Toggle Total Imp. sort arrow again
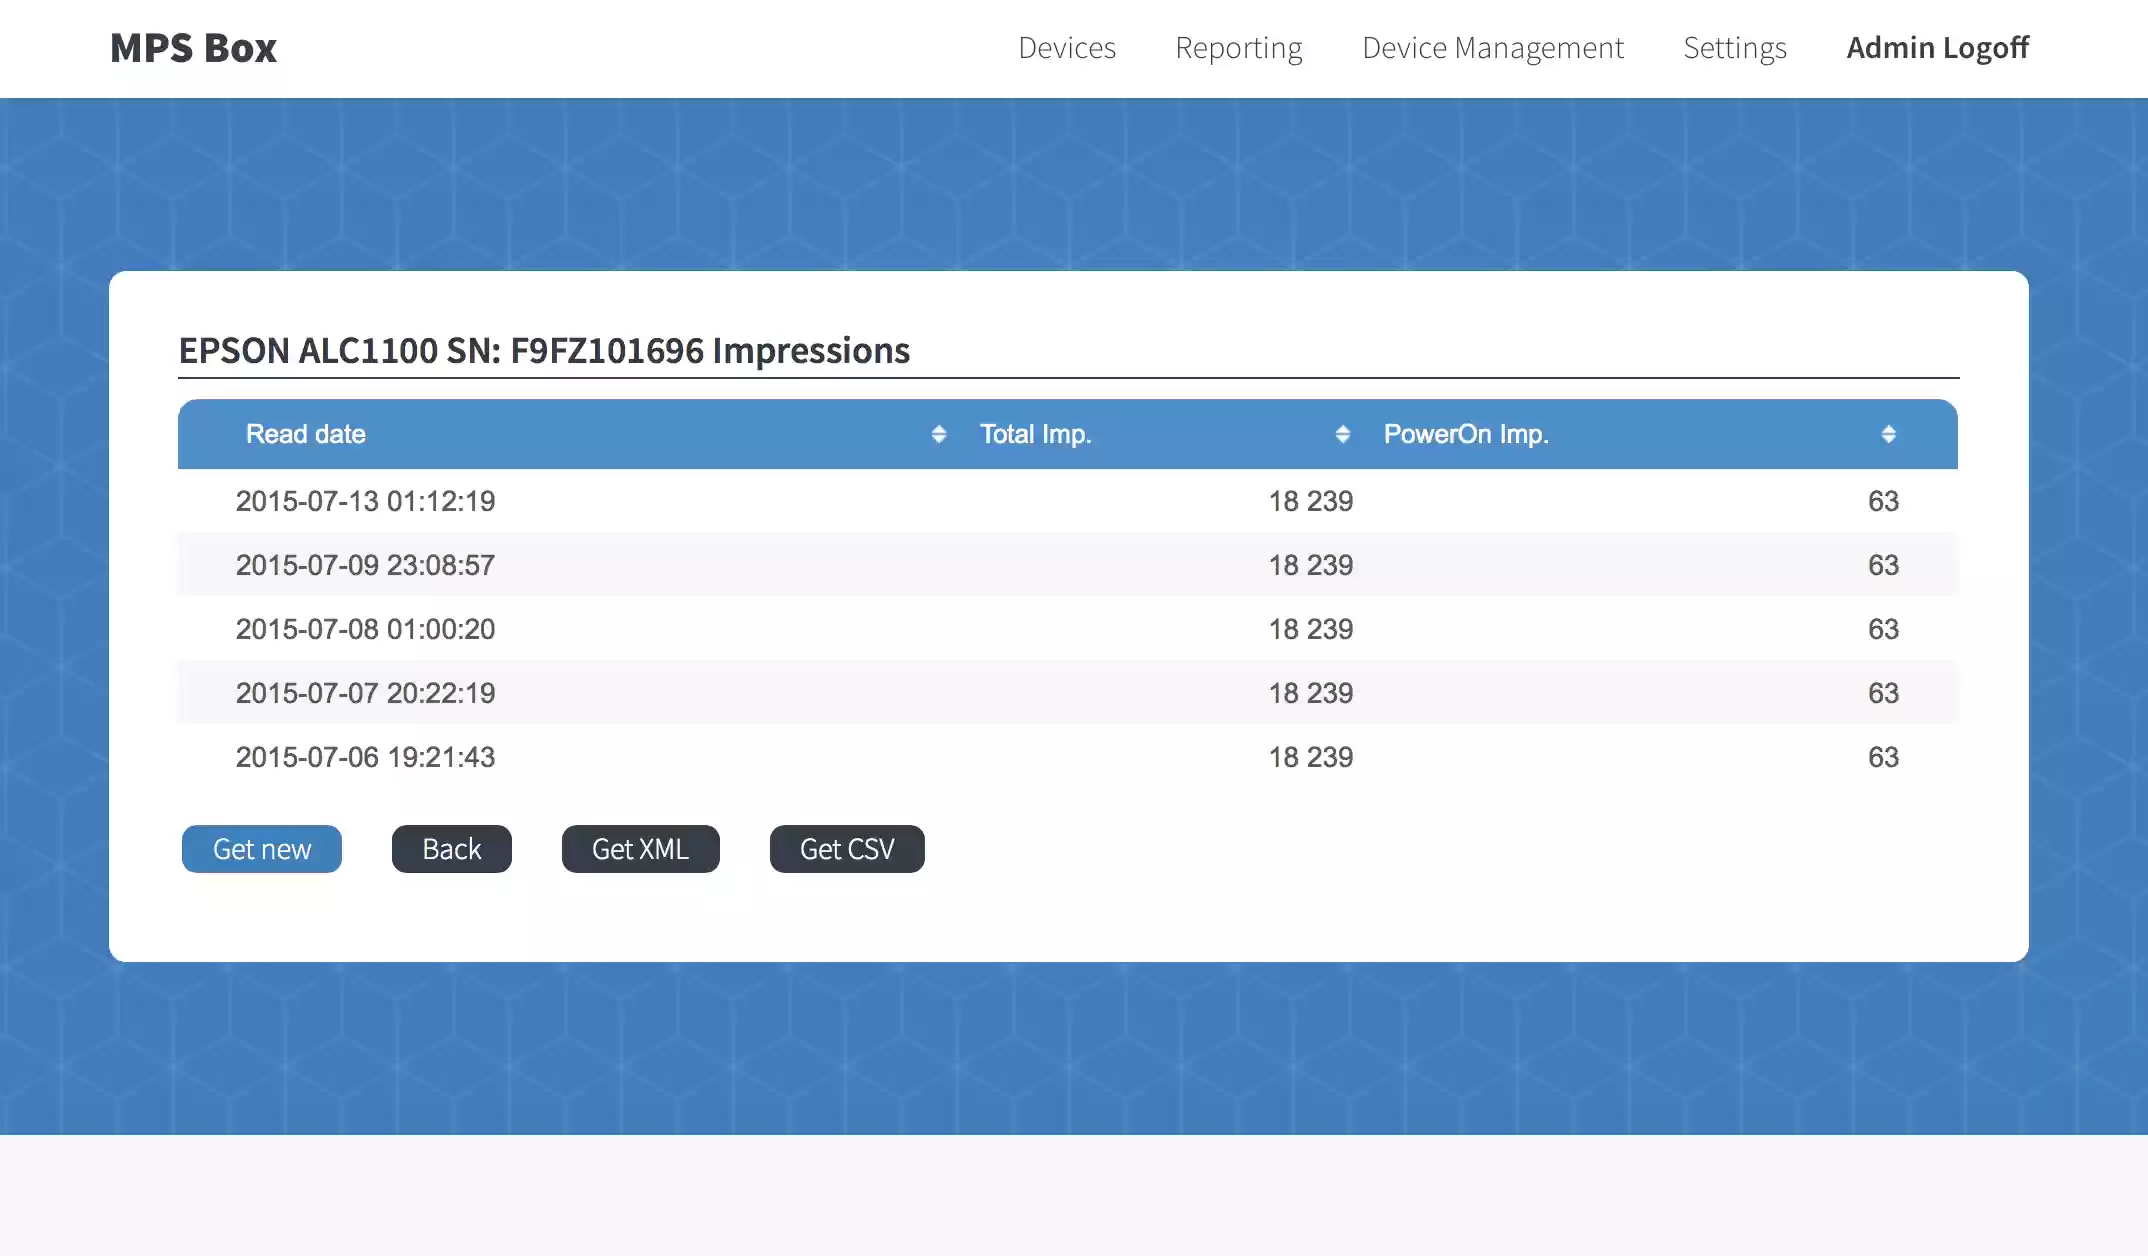Screen dimensions: 2148x1256 point(1342,433)
